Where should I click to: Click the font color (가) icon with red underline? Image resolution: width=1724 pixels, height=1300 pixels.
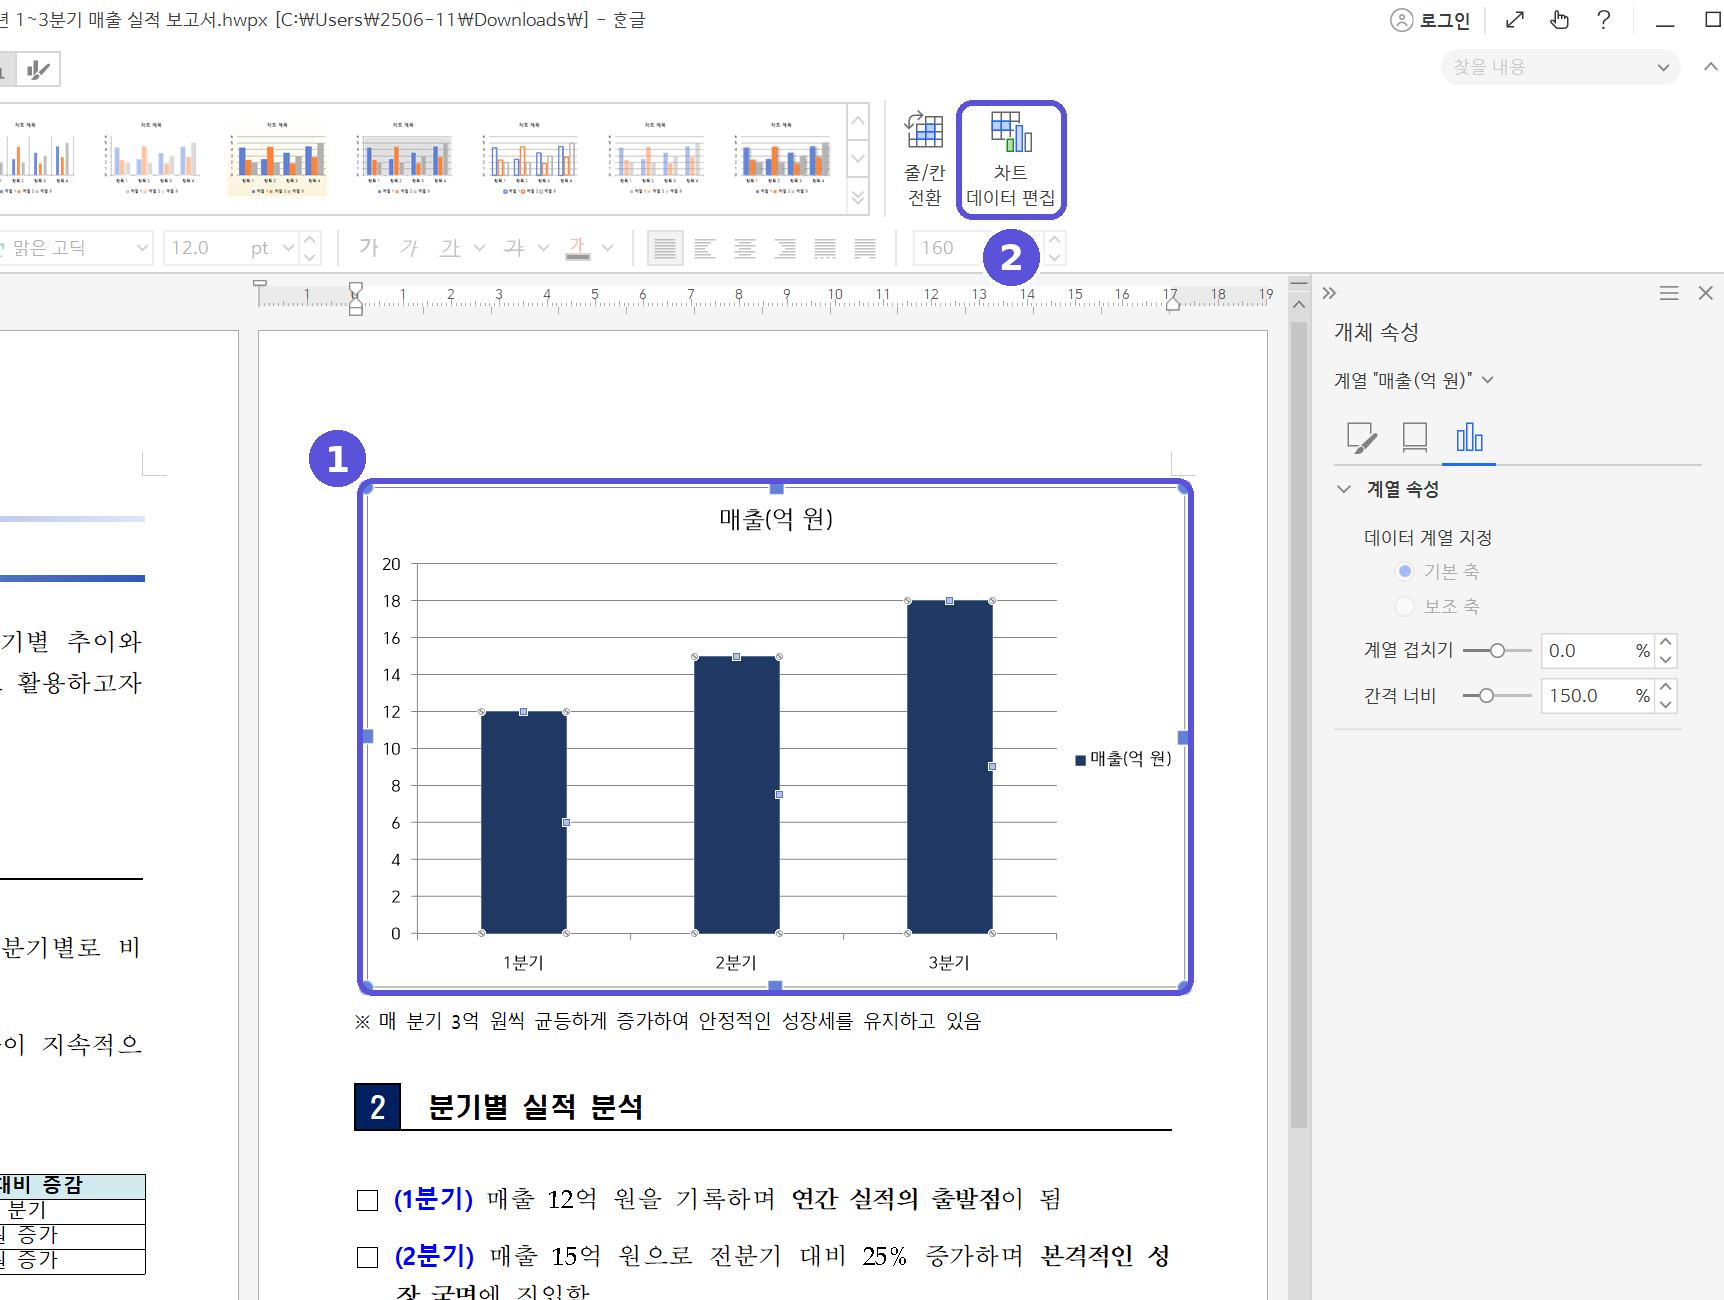pyautogui.click(x=577, y=247)
